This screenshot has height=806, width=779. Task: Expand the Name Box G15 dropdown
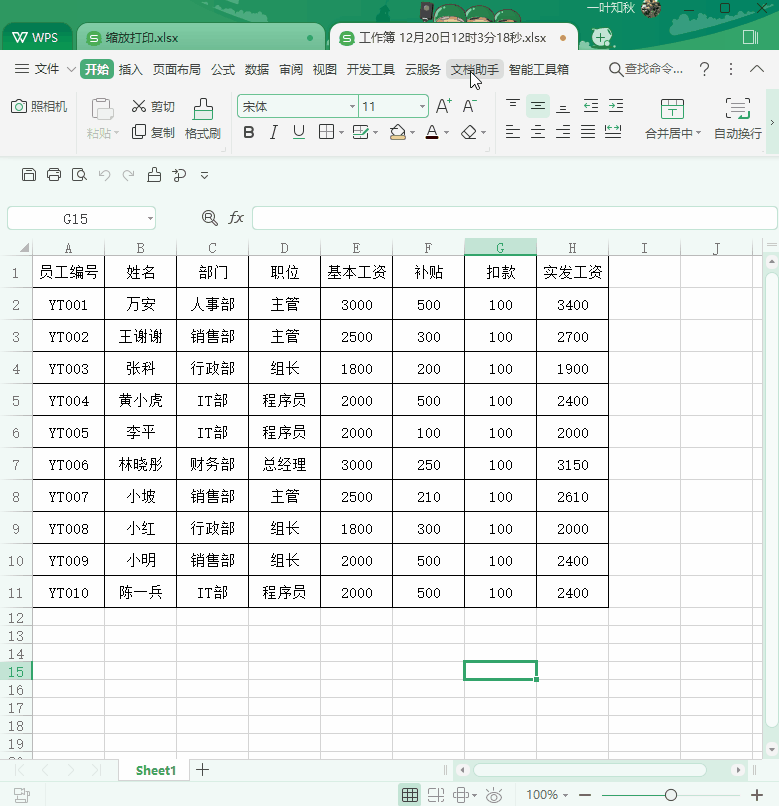(150, 218)
